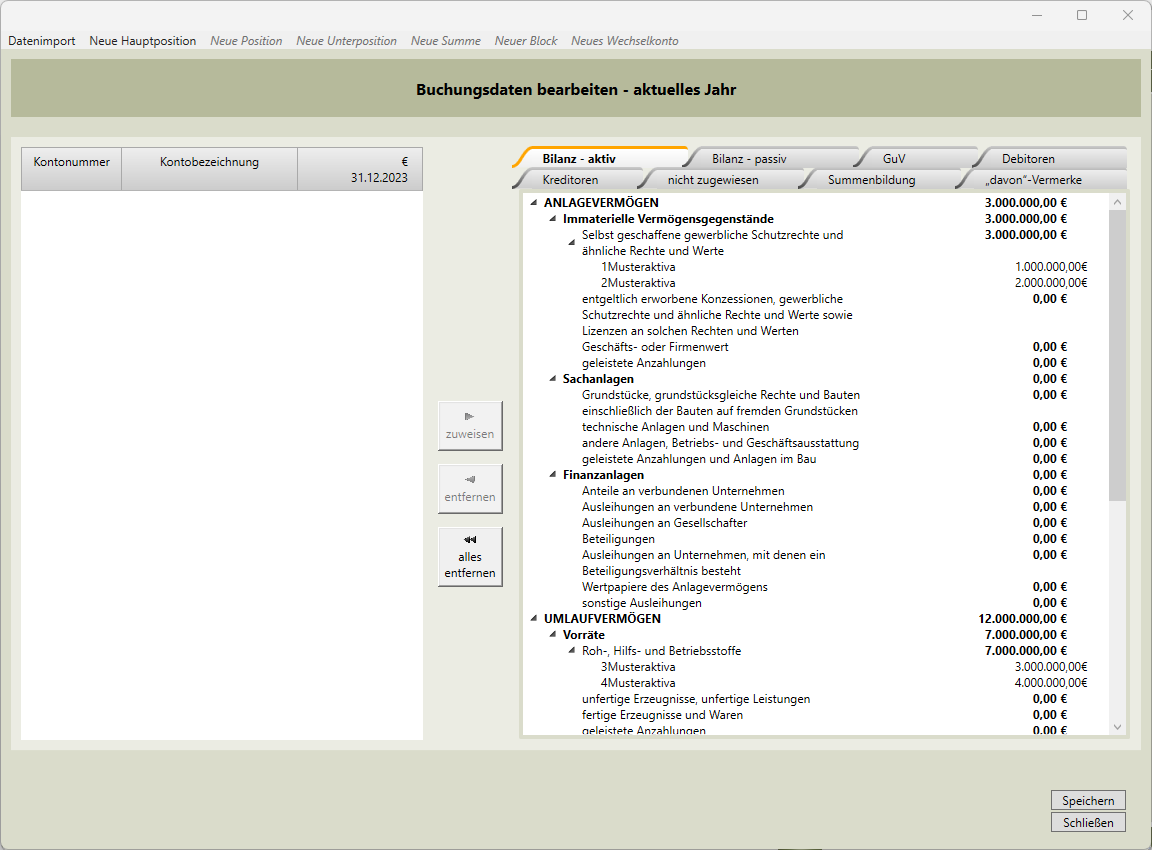Switch to the Debitoren tab
The image size is (1152, 850).
(1028, 158)
